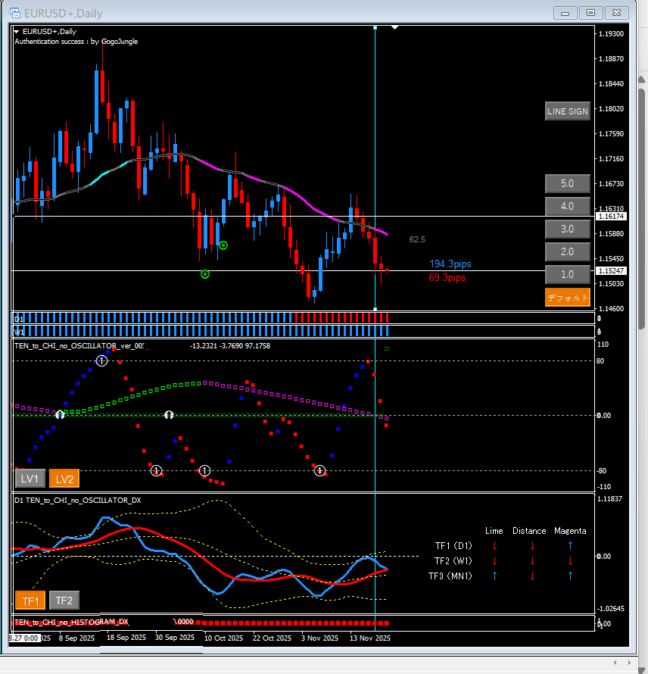Click the 1.15247 price label
This screenshot has height=674, width=648.
(611, 271)
